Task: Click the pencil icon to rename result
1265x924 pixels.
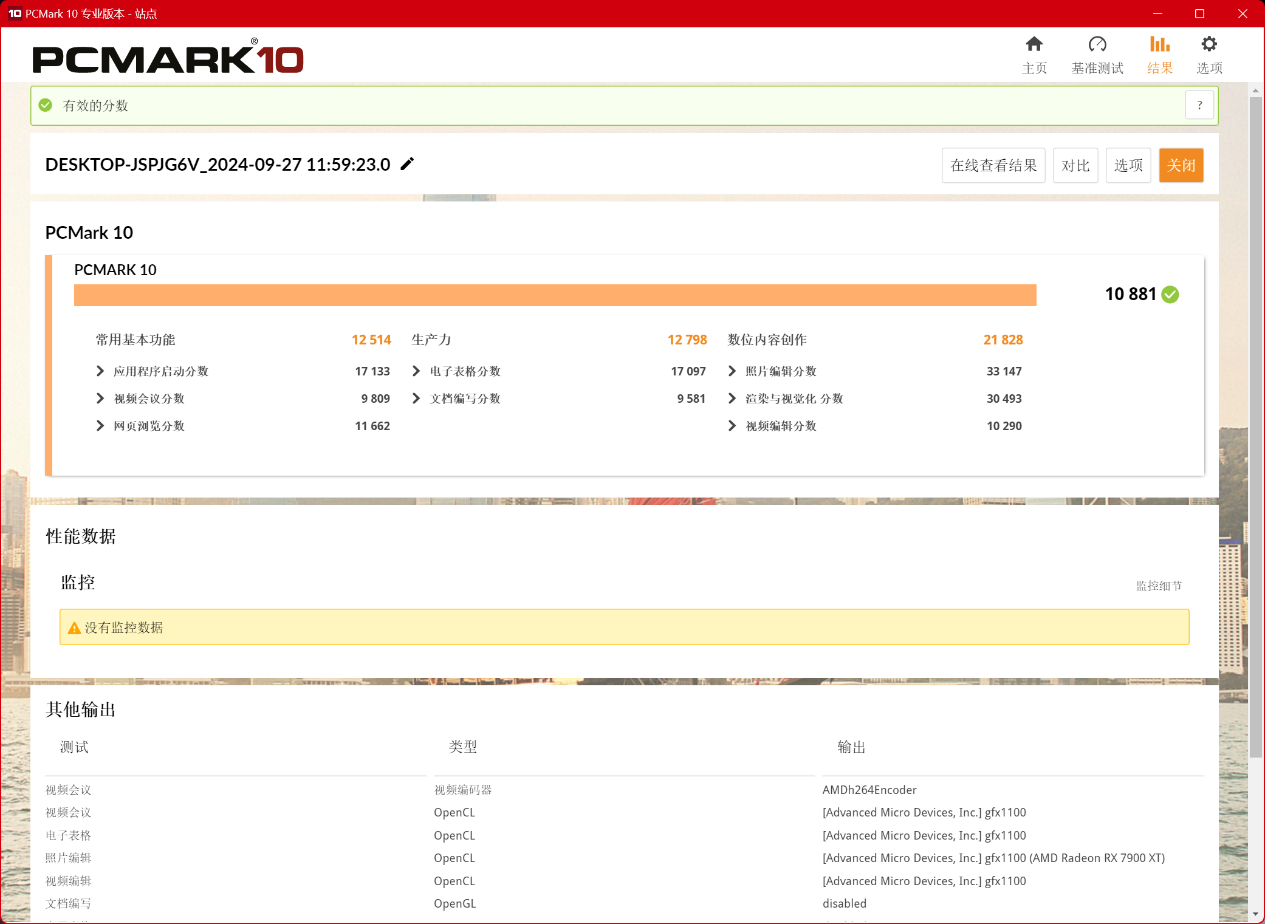Action: 407,164
